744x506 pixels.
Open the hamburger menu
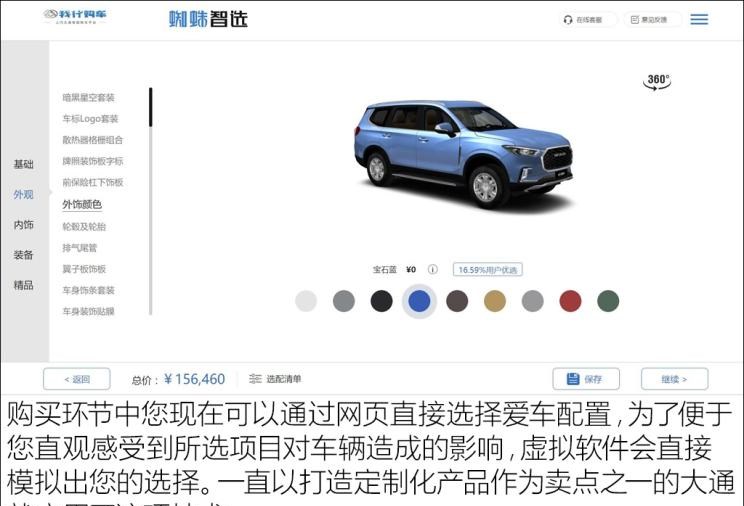tap(699, 19)
